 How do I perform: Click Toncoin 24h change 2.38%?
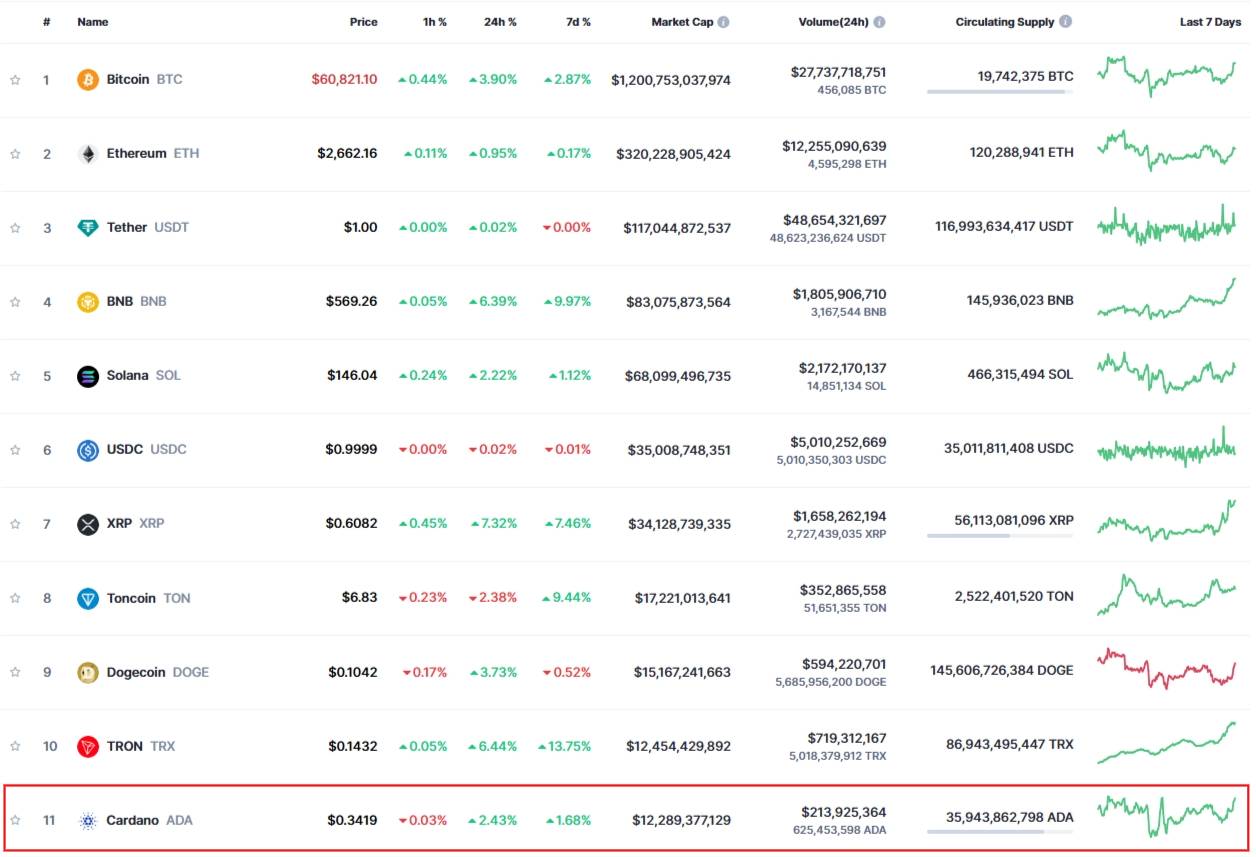pyautogui.click(x=493, y=598)
